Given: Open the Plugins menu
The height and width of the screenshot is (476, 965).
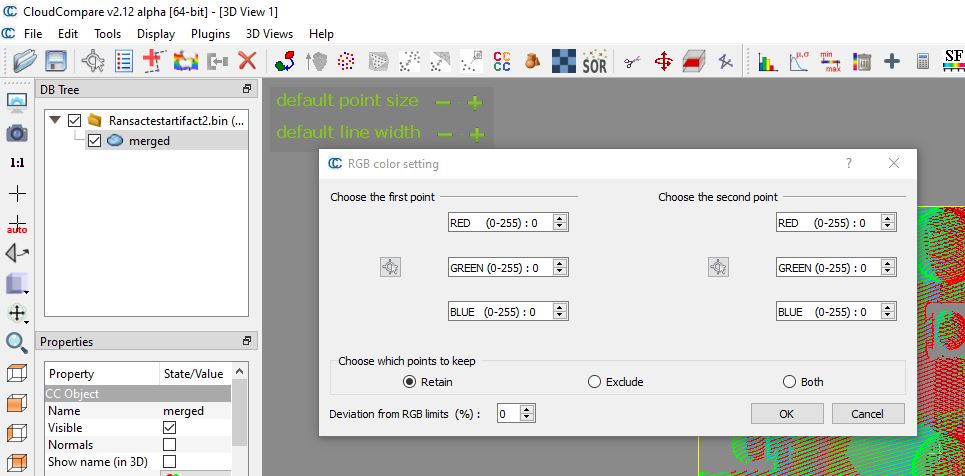Looking at the screenshot, I should (210, 33).
